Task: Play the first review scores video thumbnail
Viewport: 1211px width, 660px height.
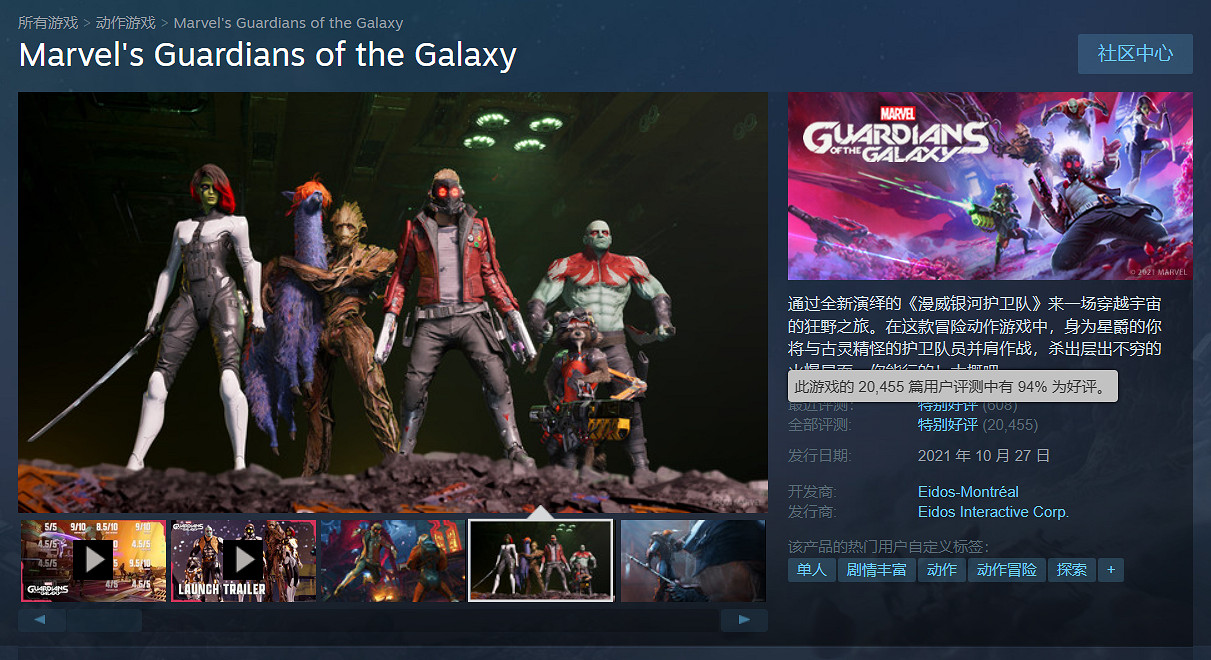Action: 93,560
